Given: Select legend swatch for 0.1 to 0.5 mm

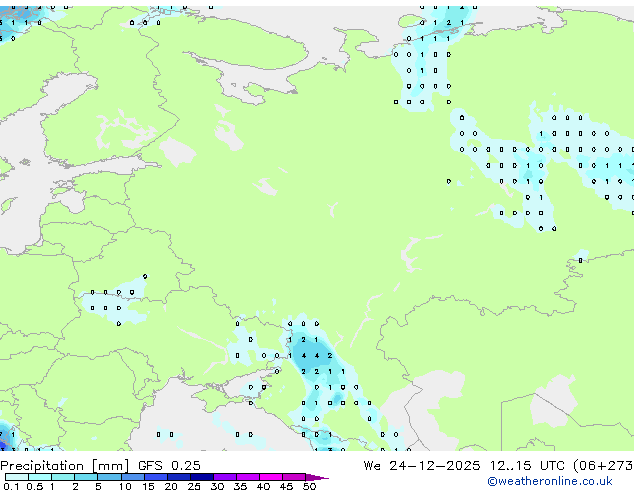Looking at the screenshot, I should pos(17,477).
